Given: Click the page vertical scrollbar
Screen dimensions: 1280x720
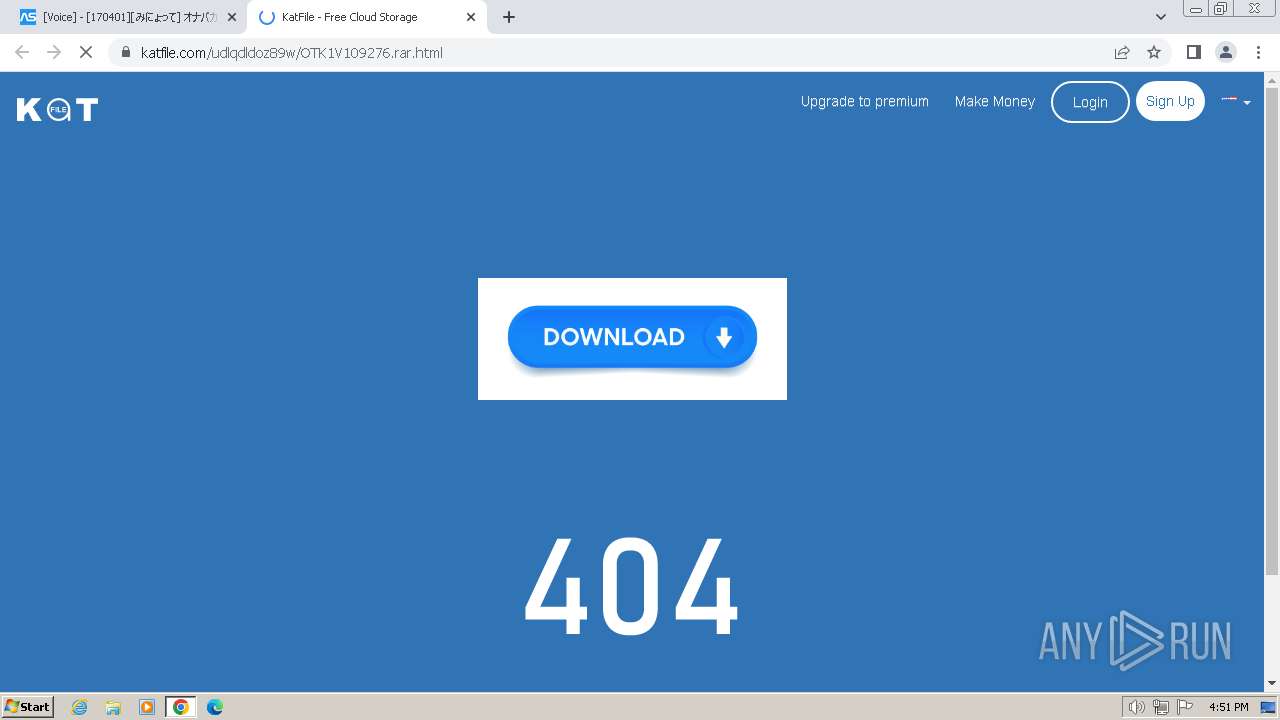Looking at the screenshot, I should pos(1272,330).
